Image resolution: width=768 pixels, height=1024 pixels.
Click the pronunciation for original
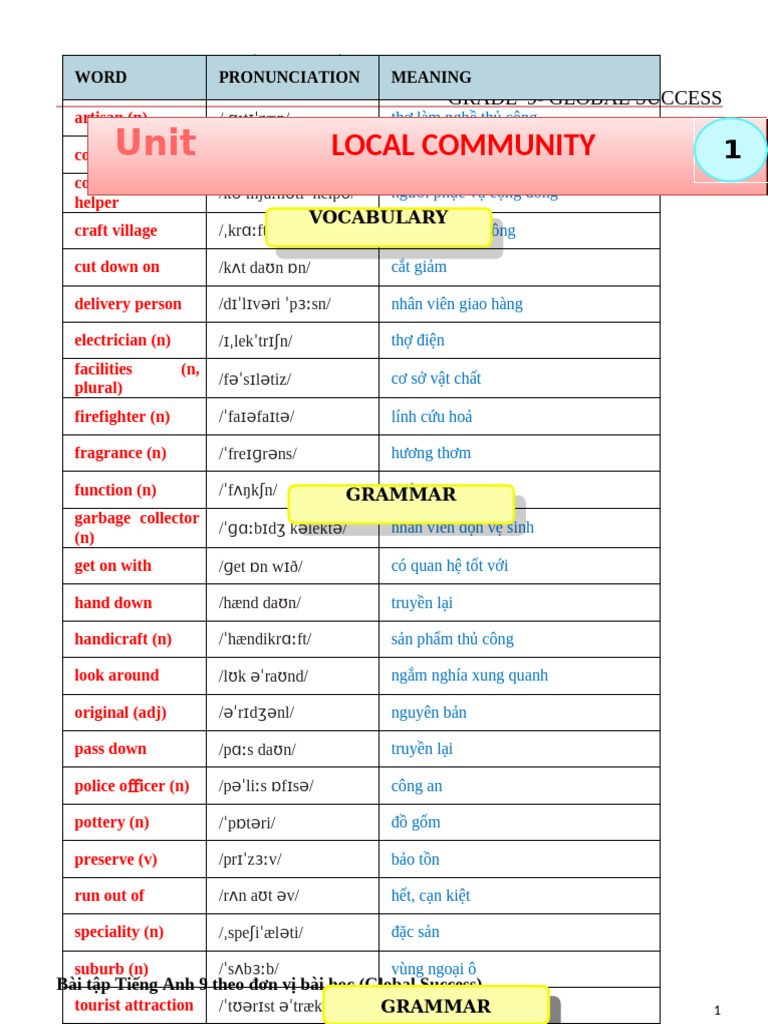257,712
